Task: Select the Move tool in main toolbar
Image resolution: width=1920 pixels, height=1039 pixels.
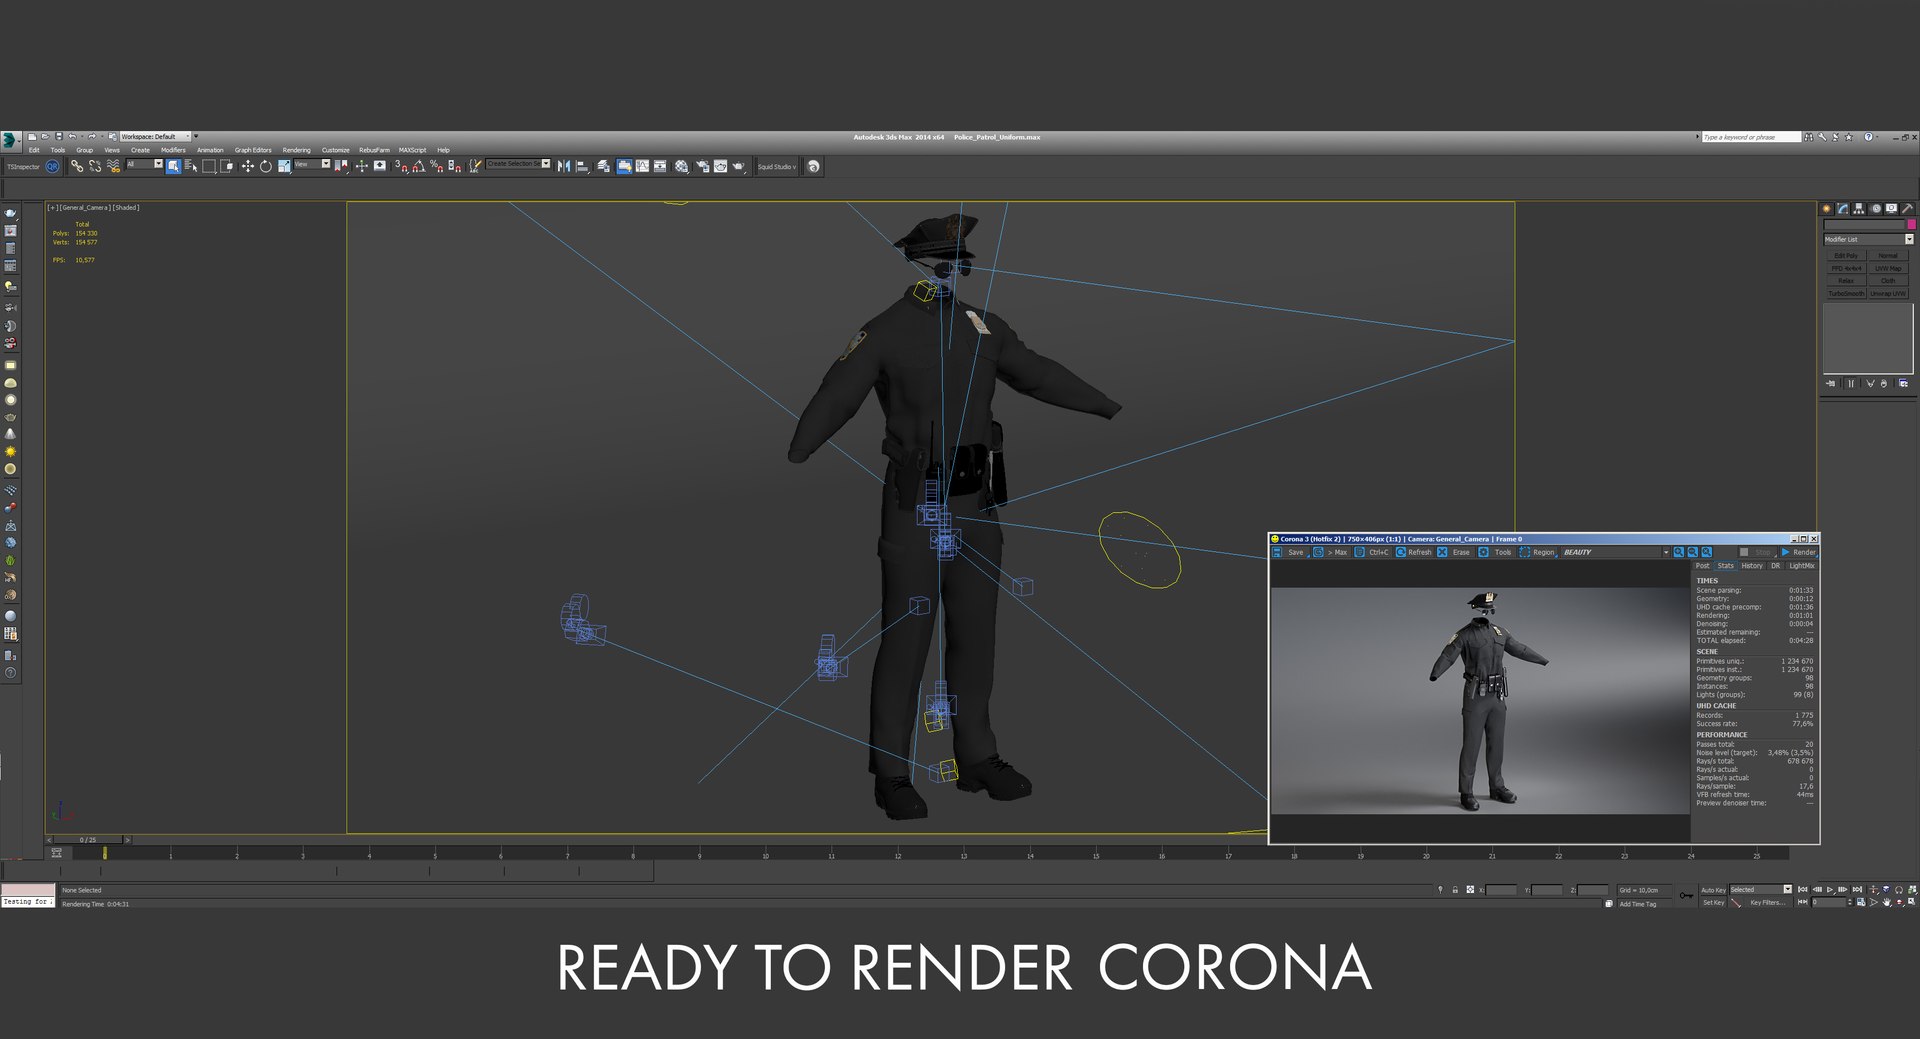Action: [248, 166]
